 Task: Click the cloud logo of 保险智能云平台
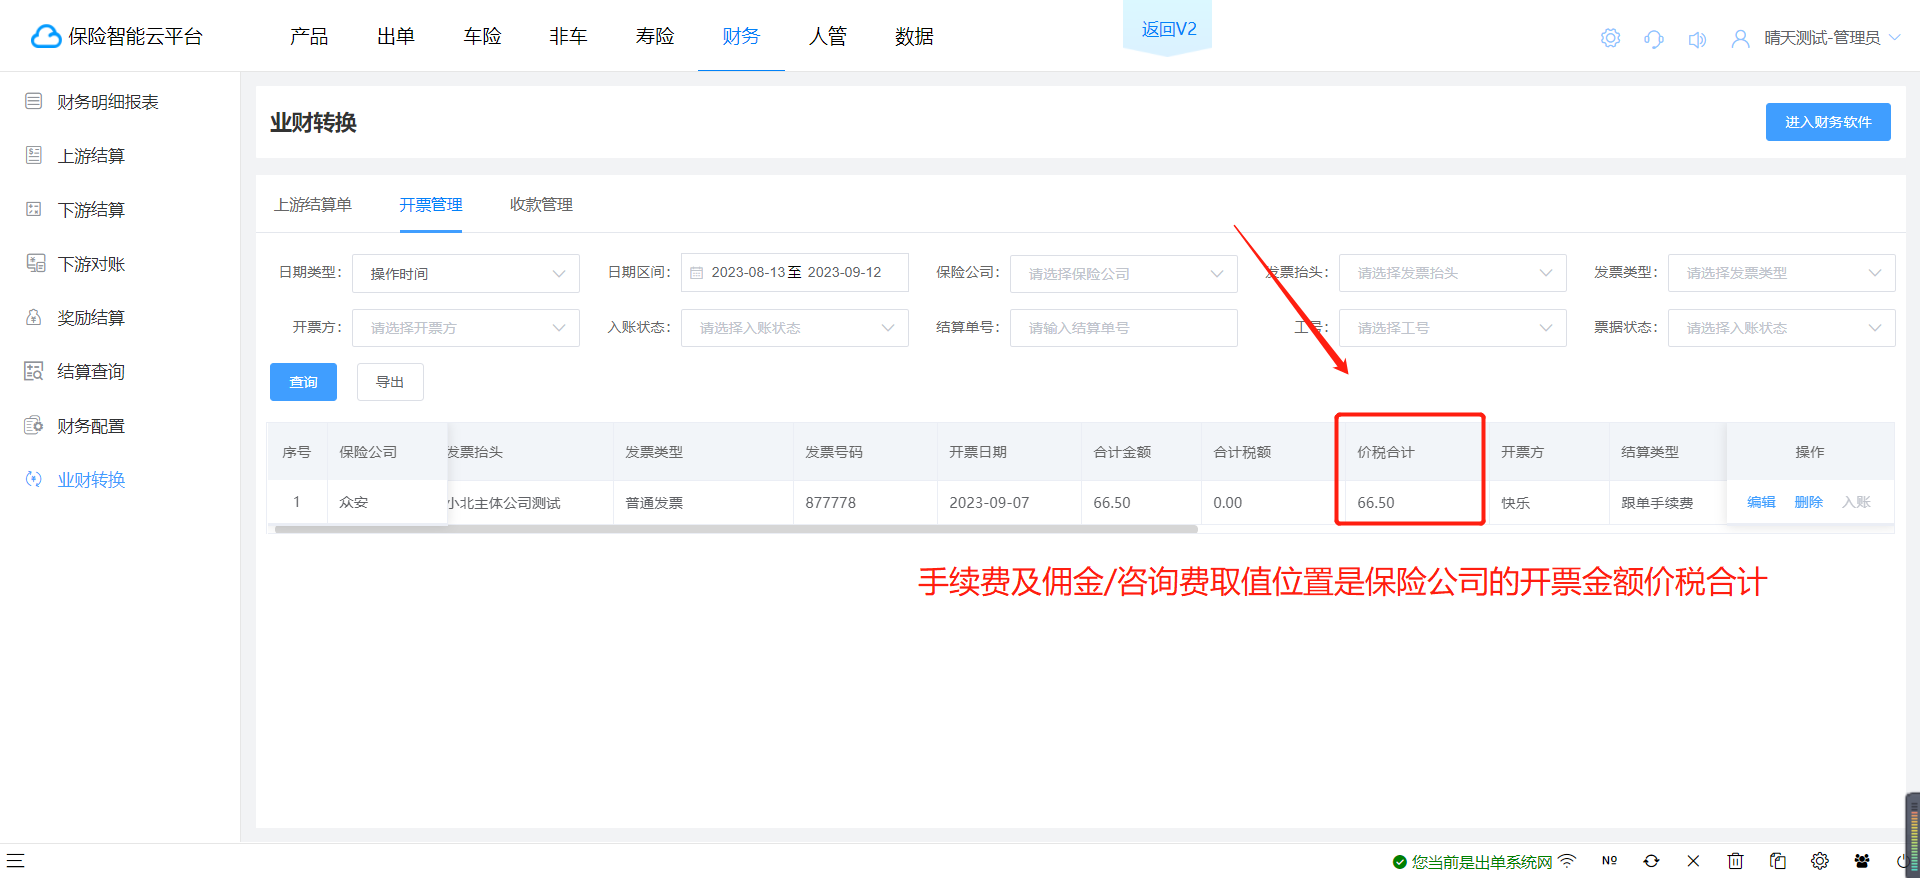click(46, 37)
